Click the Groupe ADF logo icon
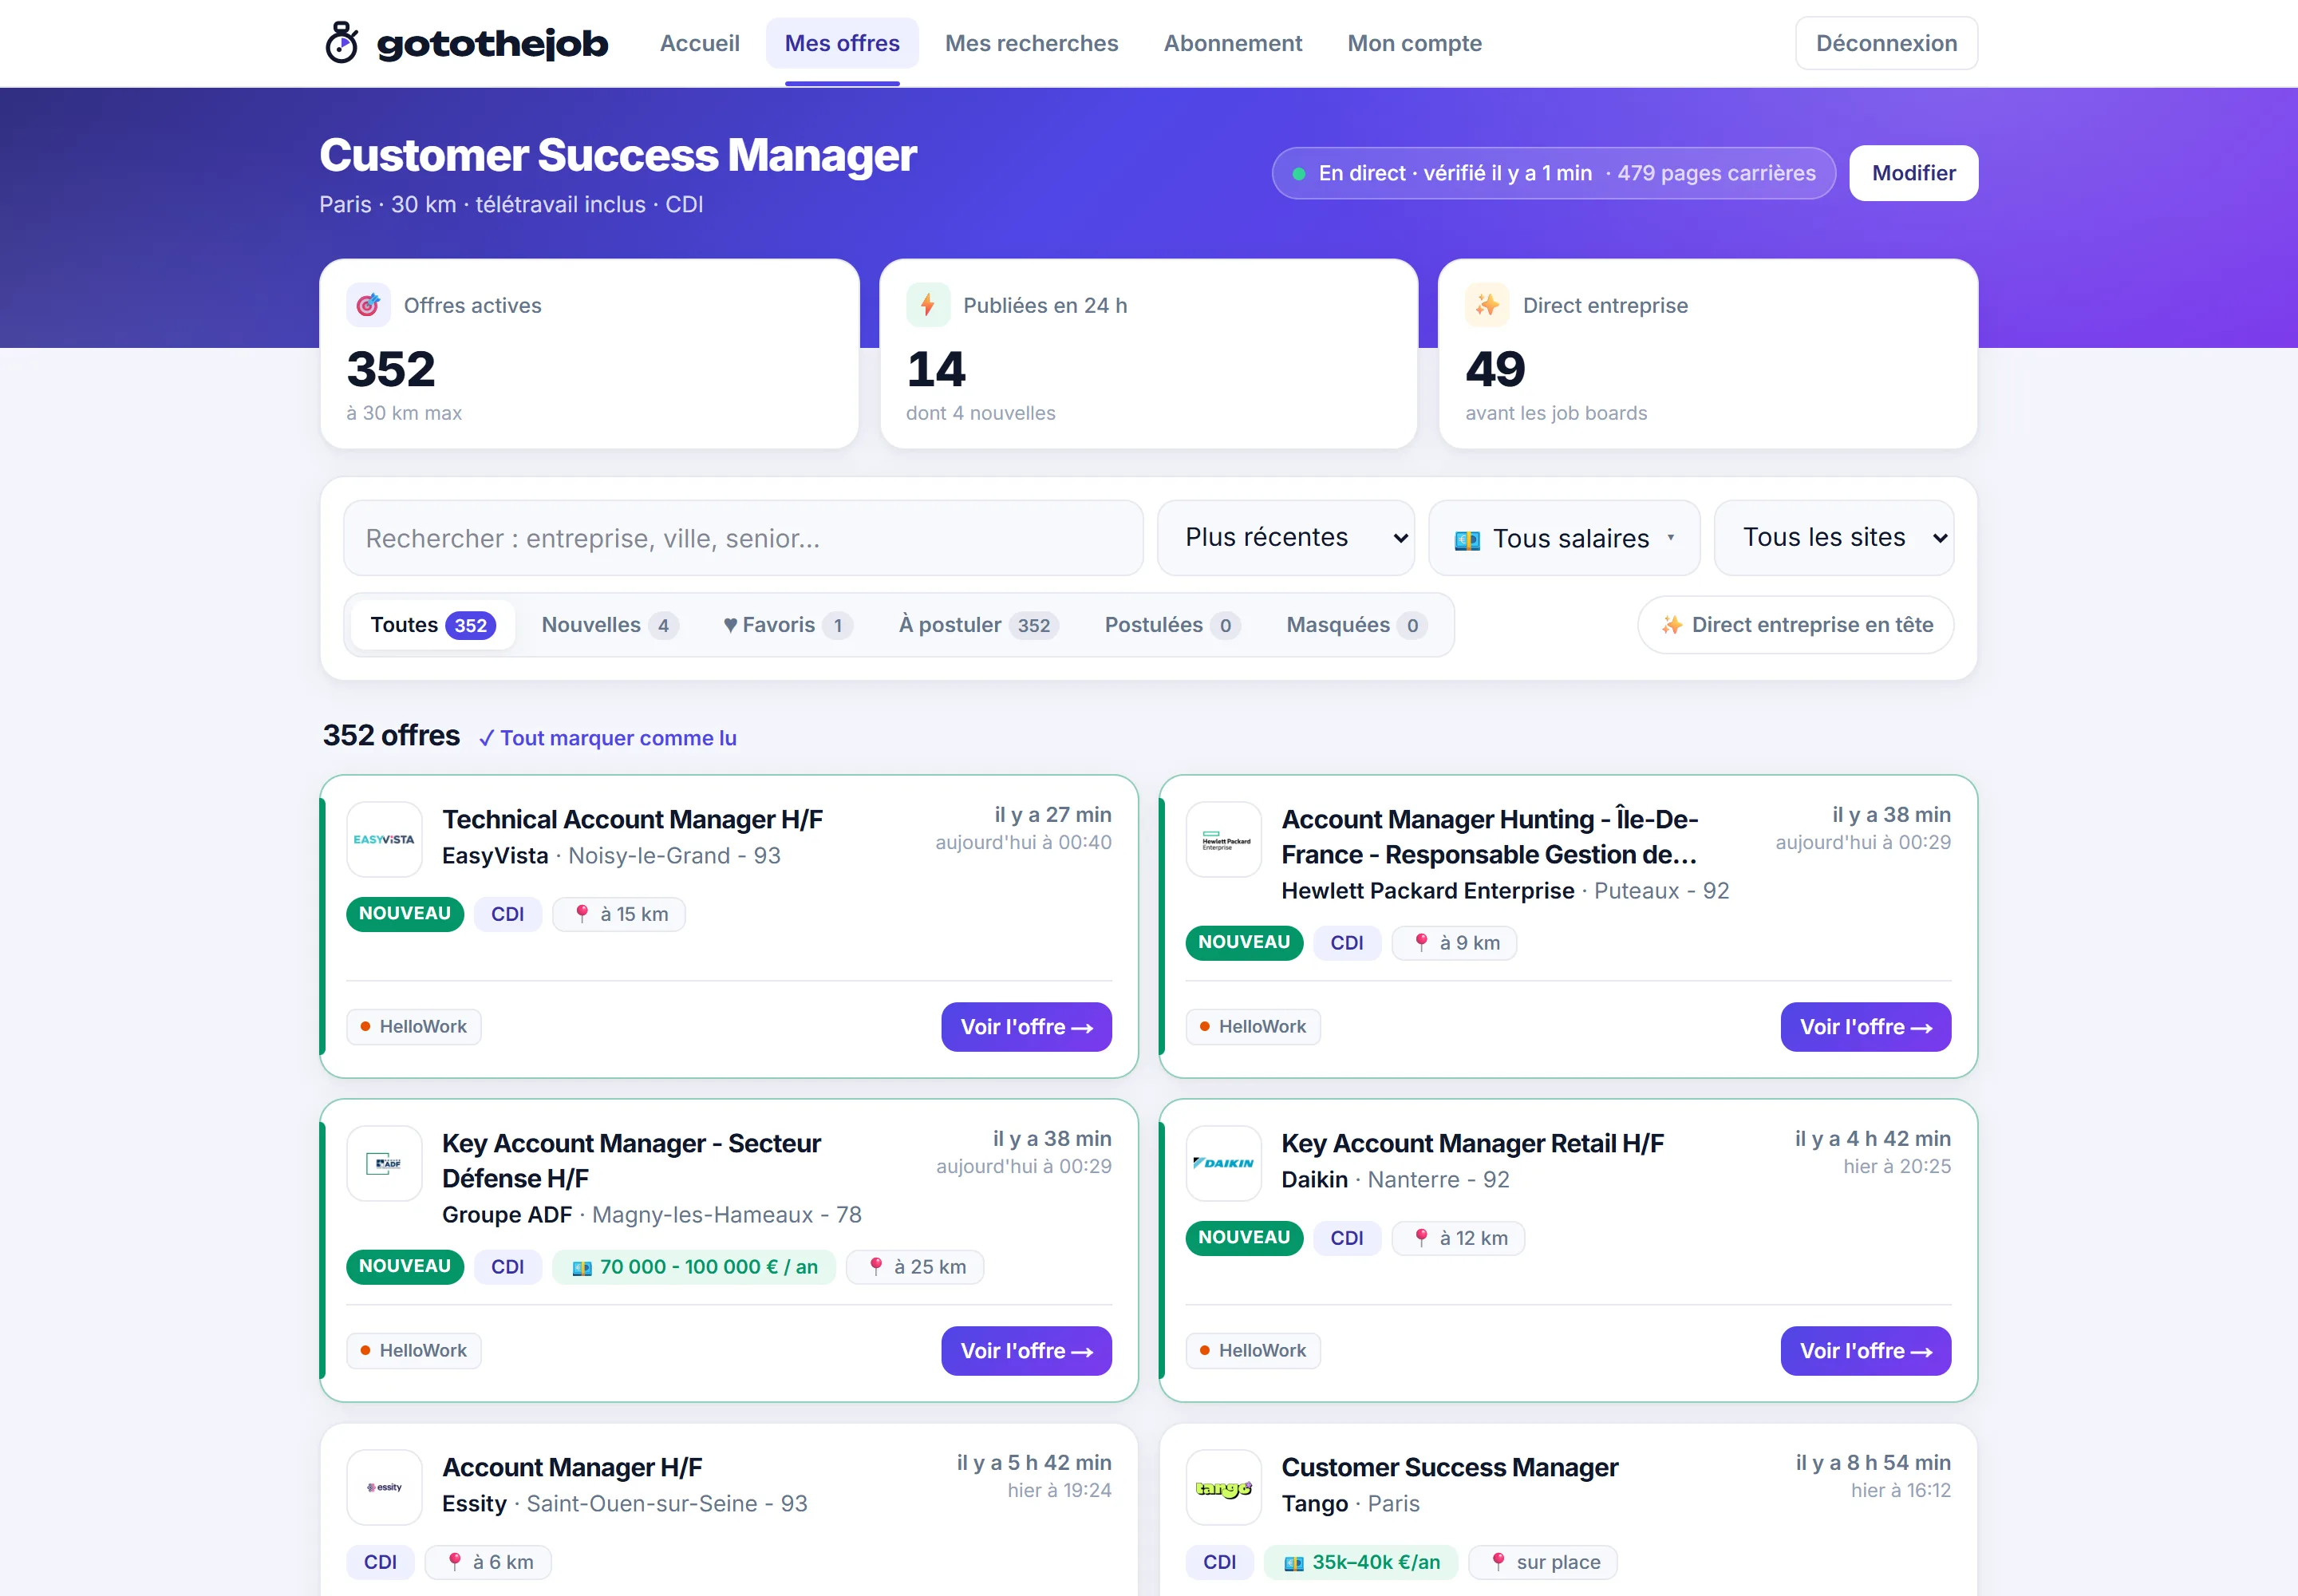2298x1596 pixels. tap(384, 1163)
